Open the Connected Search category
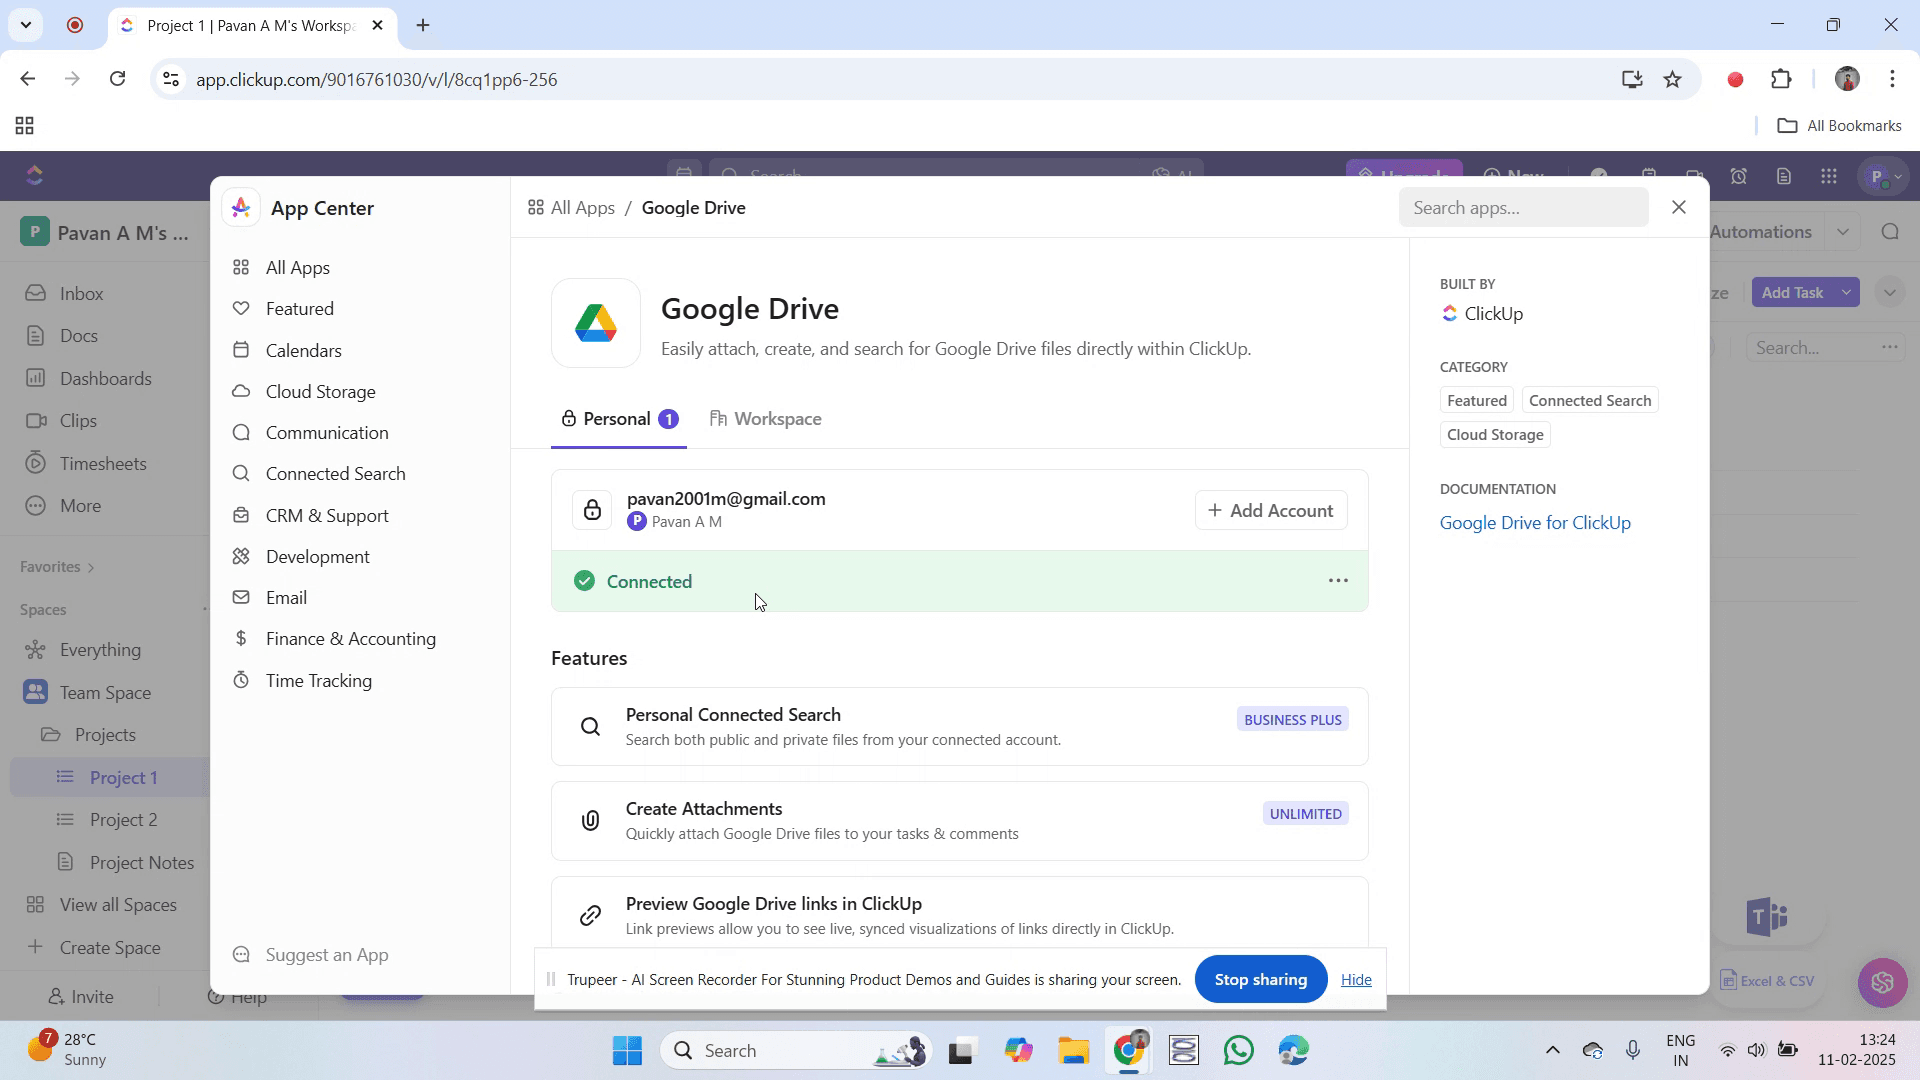 [x=335, y=474]
